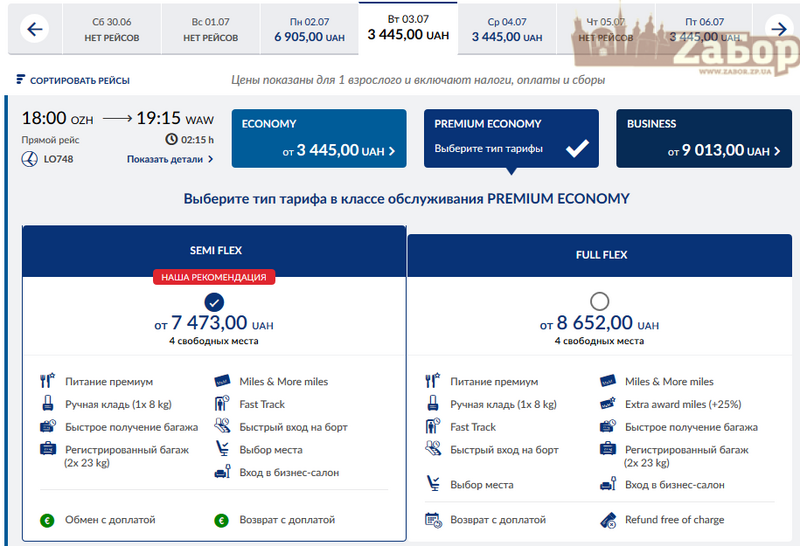
Task: Click the business lounge icon in Semi Flex
Action: pos(222,472)
